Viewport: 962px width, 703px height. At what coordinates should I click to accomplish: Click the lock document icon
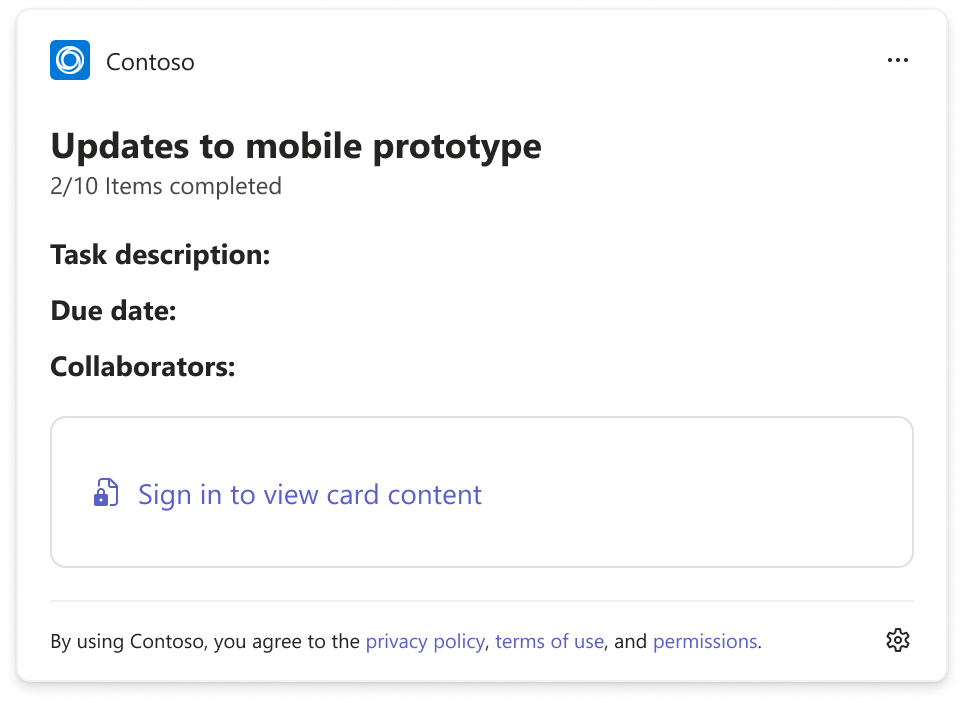106,493
